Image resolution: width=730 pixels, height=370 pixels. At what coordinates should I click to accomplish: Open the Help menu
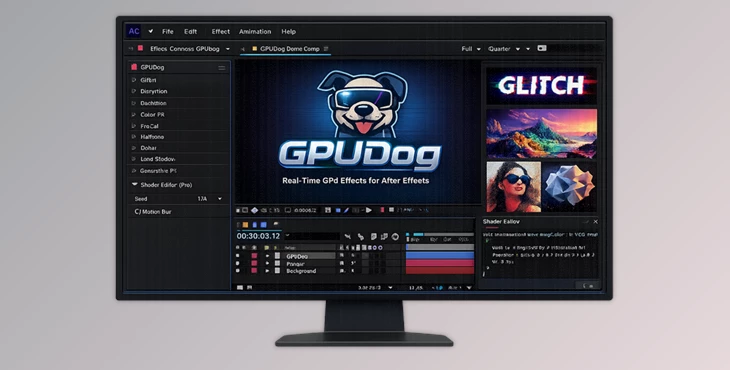coord(288,32)
